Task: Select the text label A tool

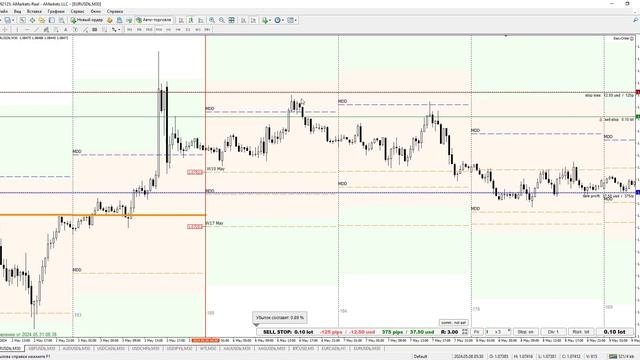Action: coord(65,29)
